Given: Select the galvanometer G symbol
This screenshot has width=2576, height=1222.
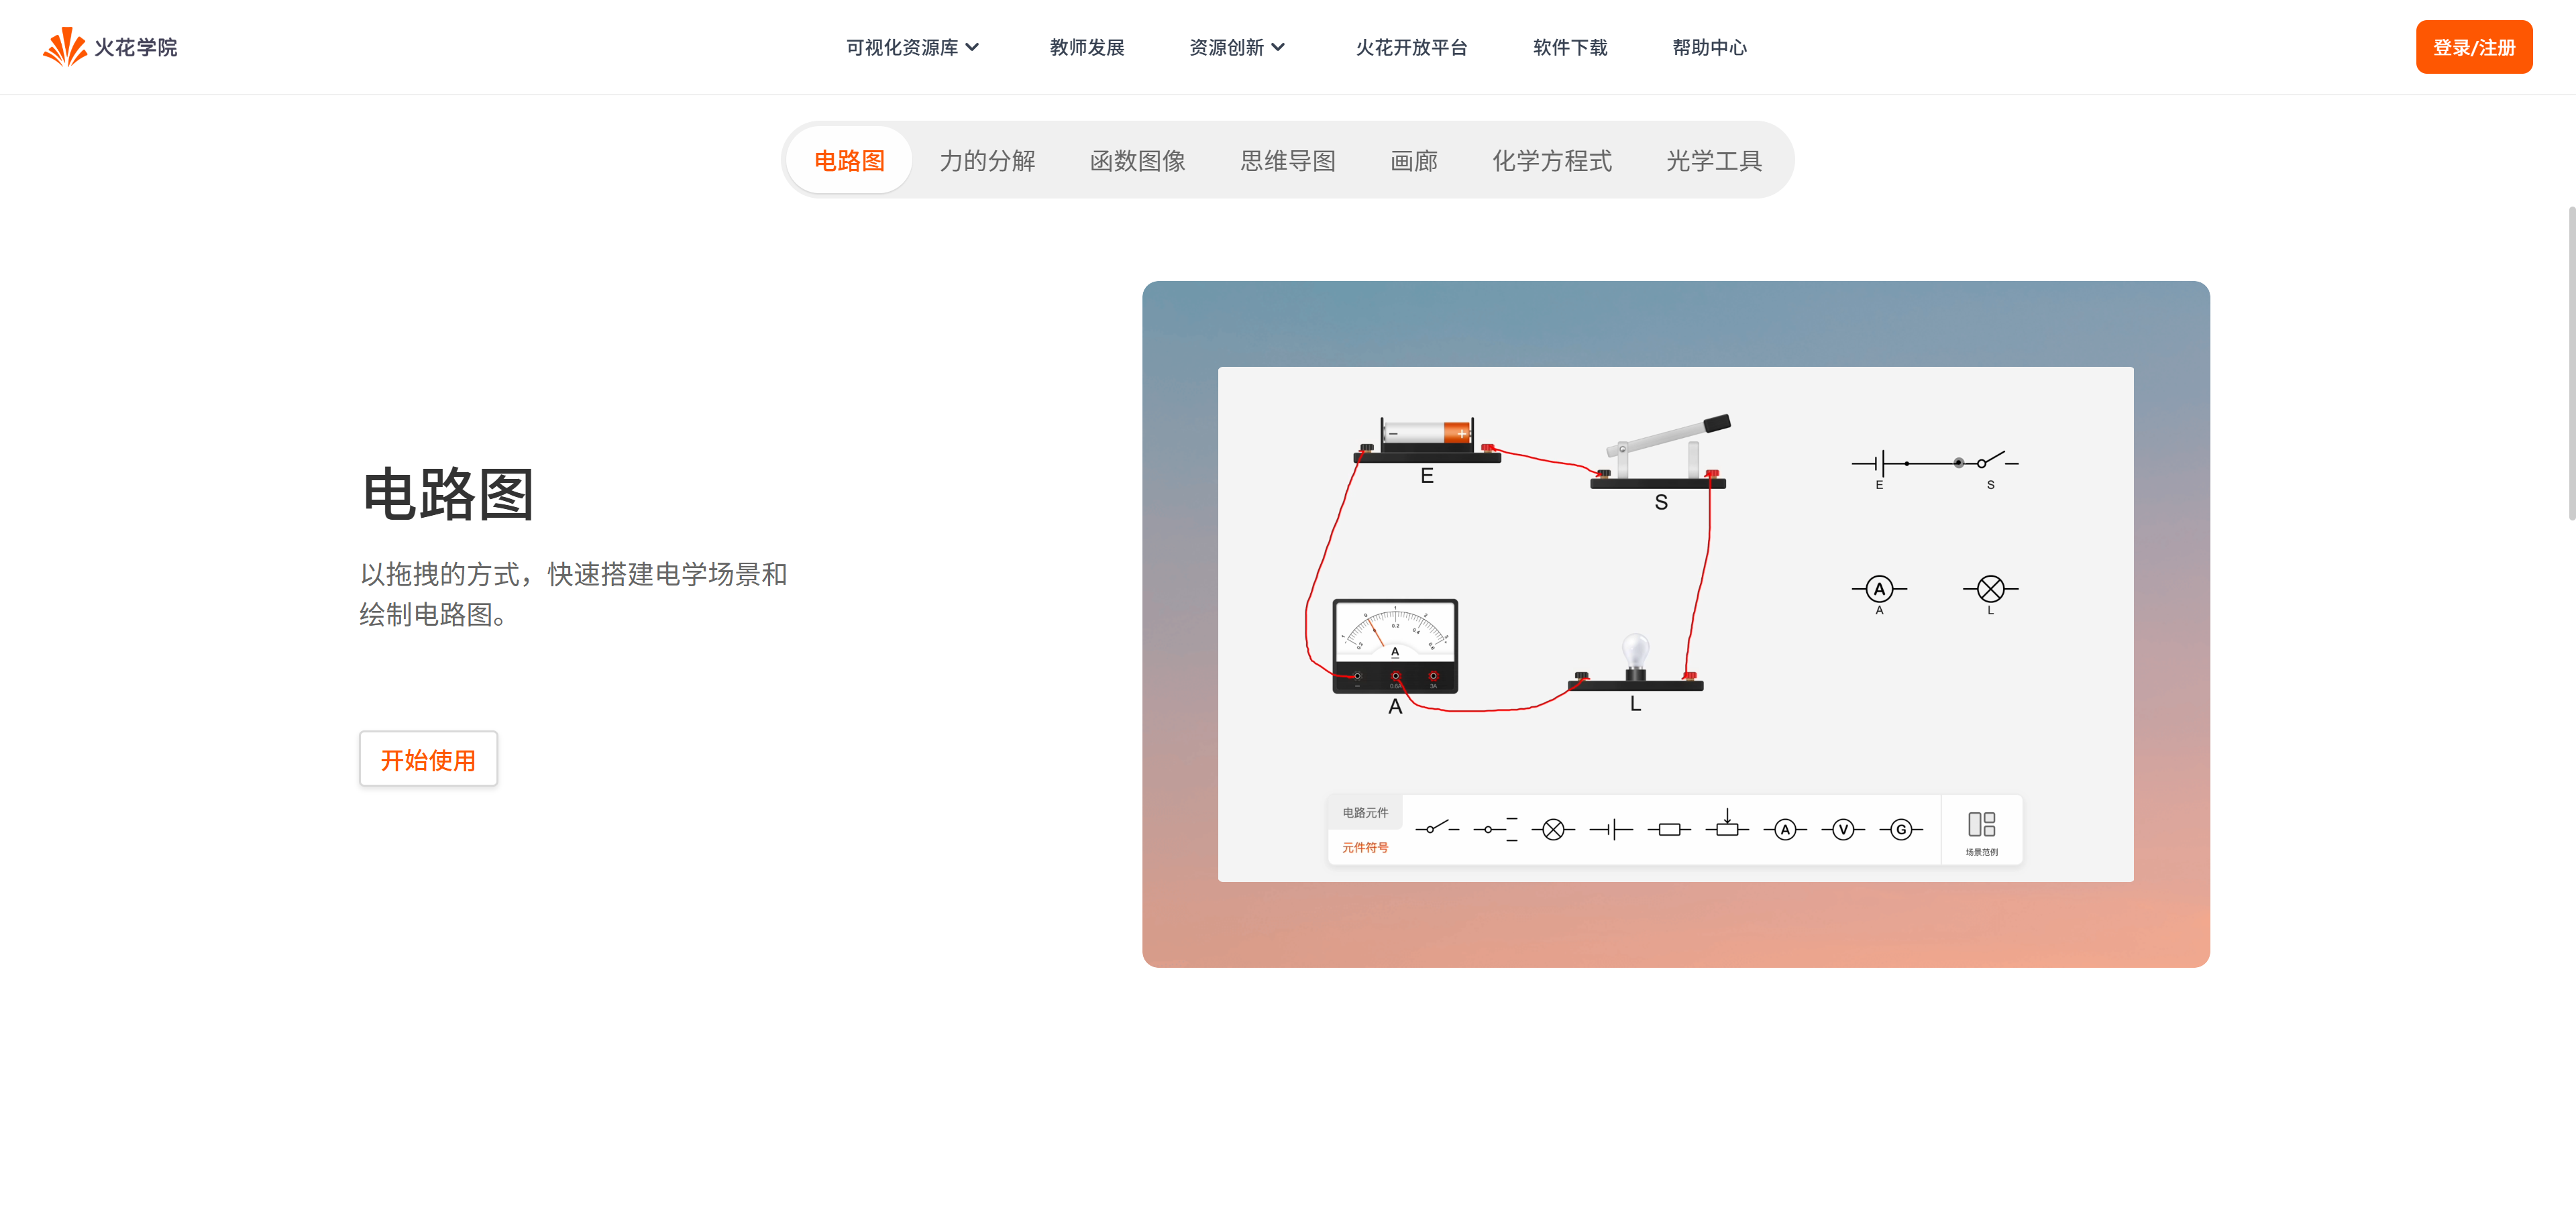Looking at the screenshot, I should click(1901, 829).
